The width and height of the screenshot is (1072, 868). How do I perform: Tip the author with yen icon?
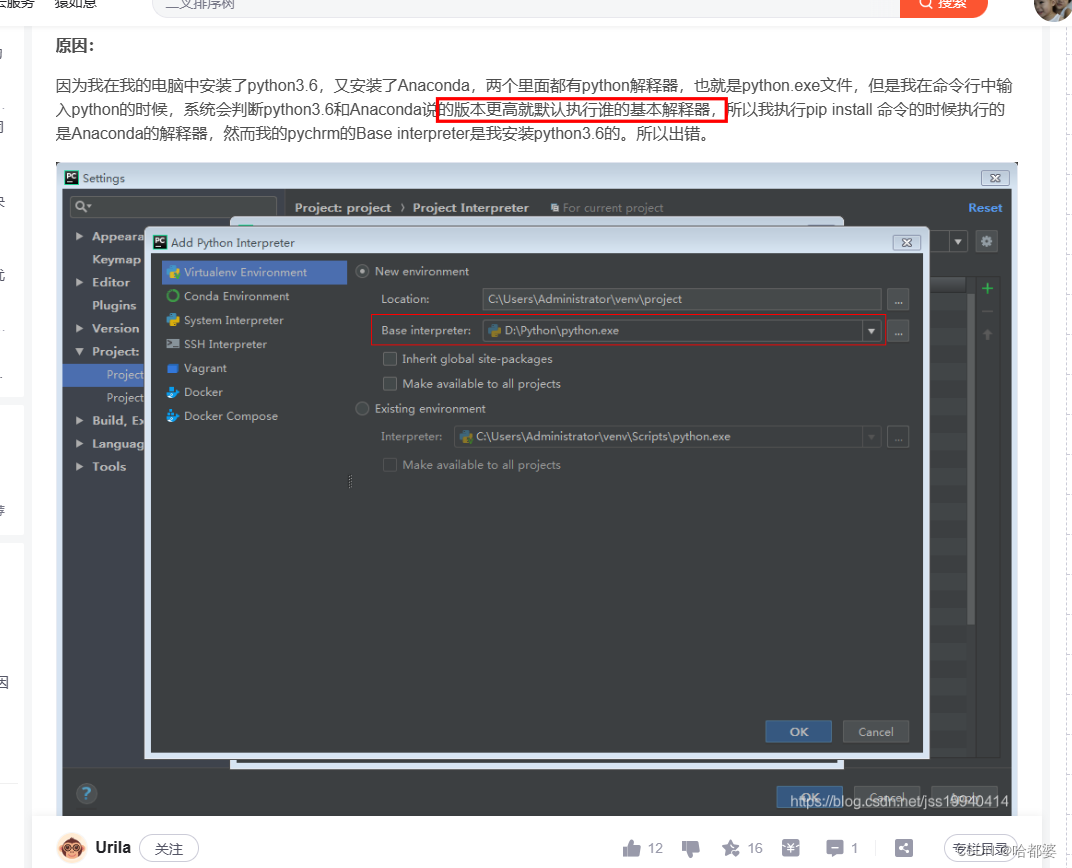[791, 848]
